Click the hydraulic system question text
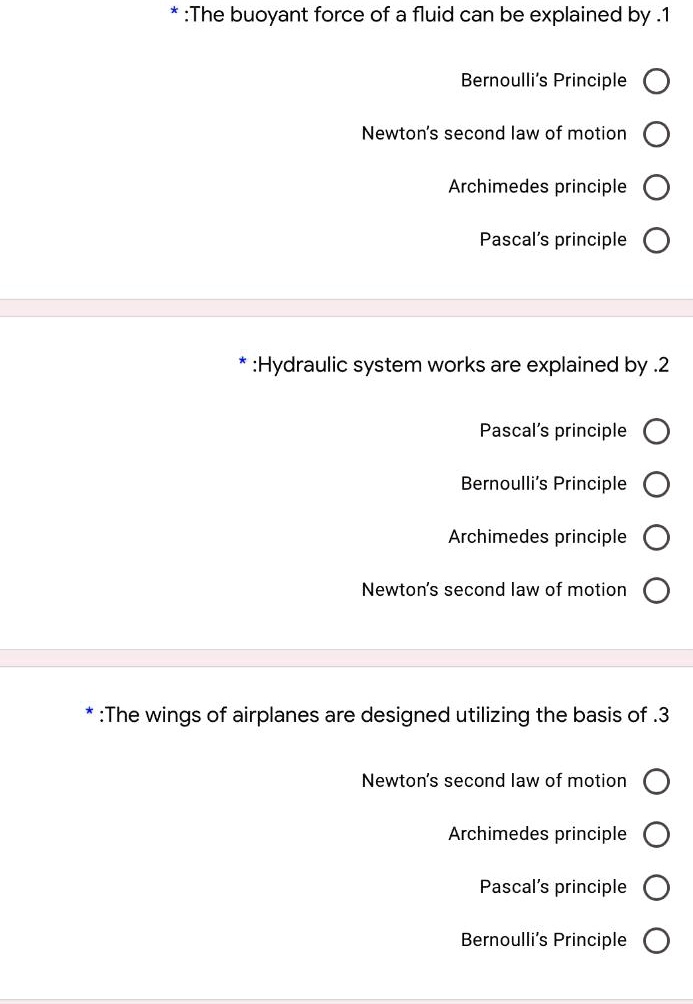 coord(460,365)
